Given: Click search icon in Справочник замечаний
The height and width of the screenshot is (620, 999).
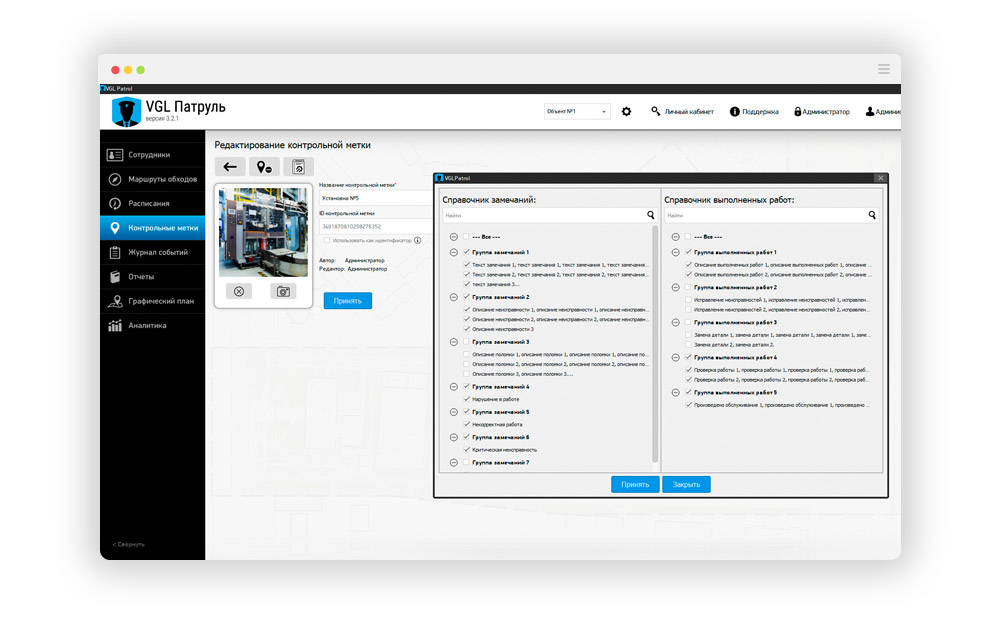Looking at the screenshot, I should click(650, 215).
